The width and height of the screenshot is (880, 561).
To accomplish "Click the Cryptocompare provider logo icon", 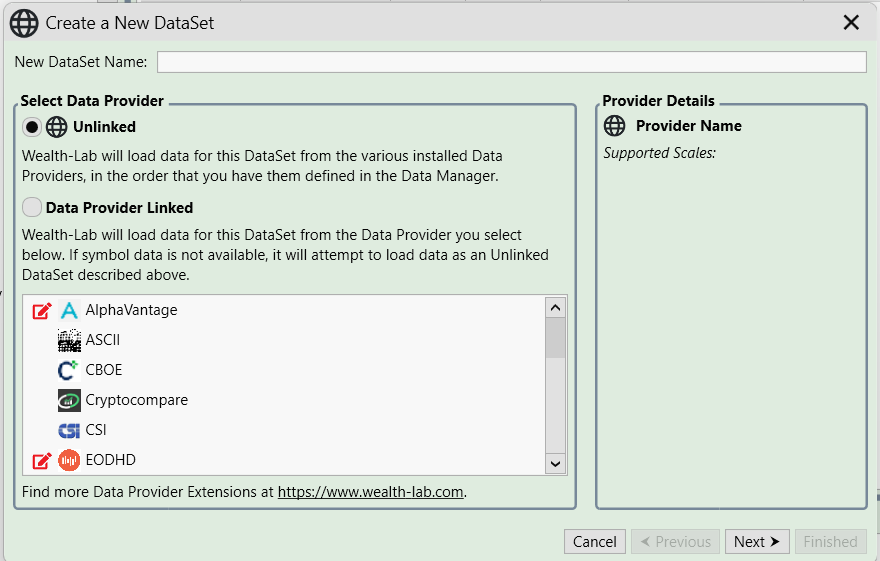I will click(69, 400).
